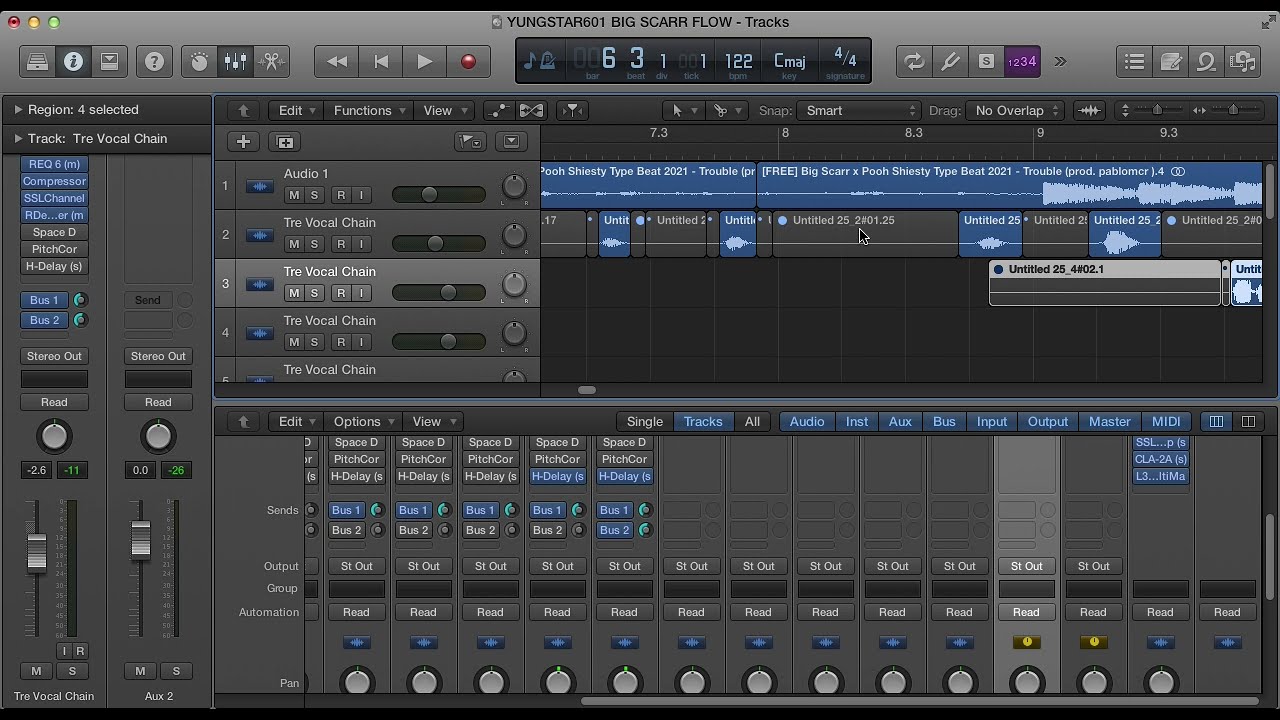
Task: Record-enable track 2 Tre Vocal Chain
Action: pos(341,244)
